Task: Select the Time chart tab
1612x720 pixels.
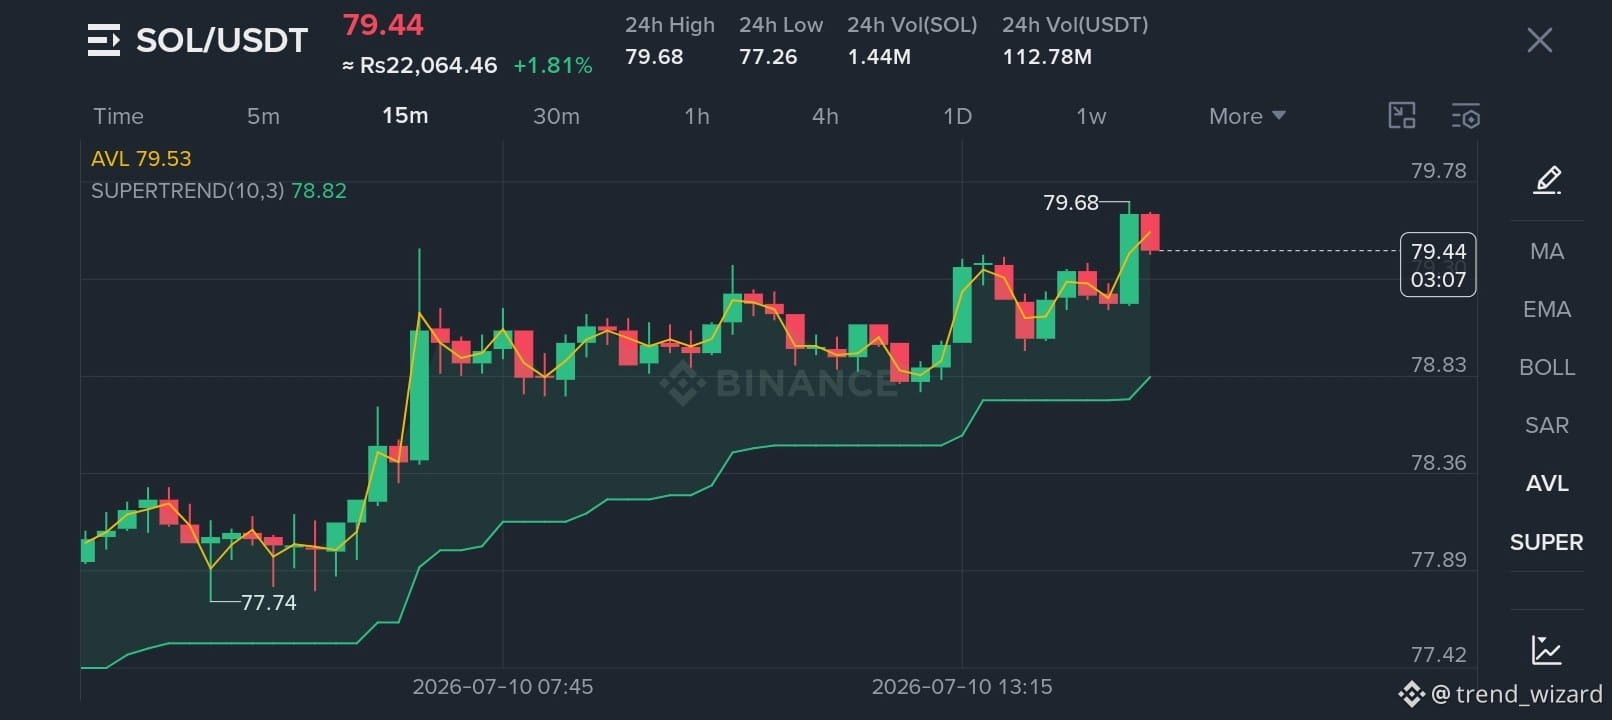Action: 118,116
